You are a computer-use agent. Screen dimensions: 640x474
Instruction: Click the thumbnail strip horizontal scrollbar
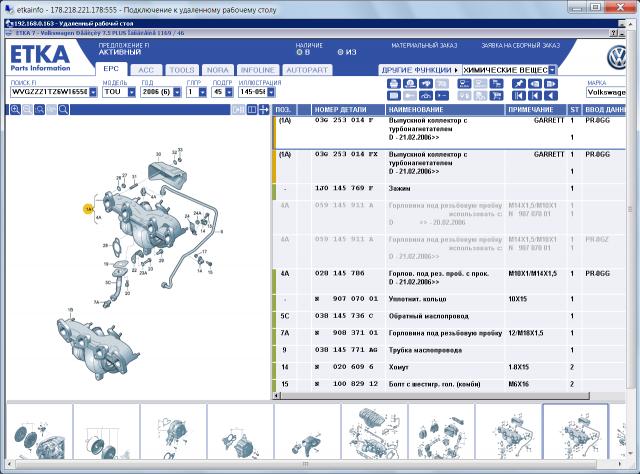[x=305, y=464]
